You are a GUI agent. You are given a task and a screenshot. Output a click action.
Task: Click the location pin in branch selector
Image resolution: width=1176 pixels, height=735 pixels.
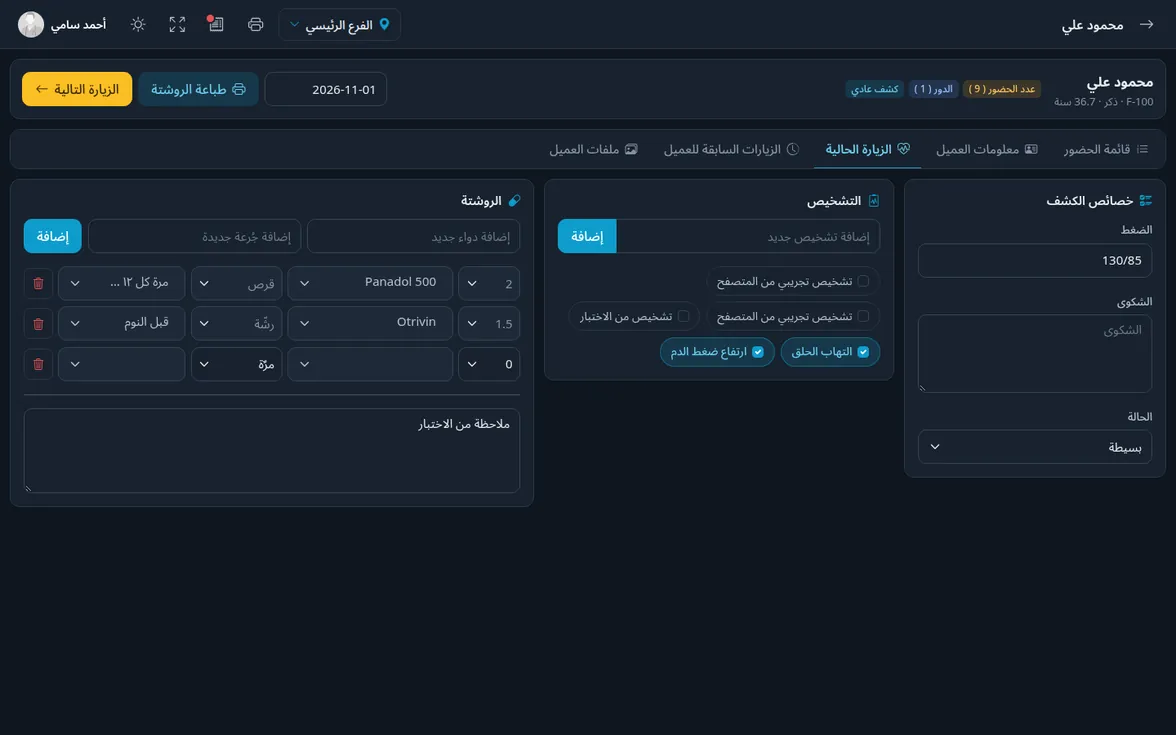pos(385,25)
